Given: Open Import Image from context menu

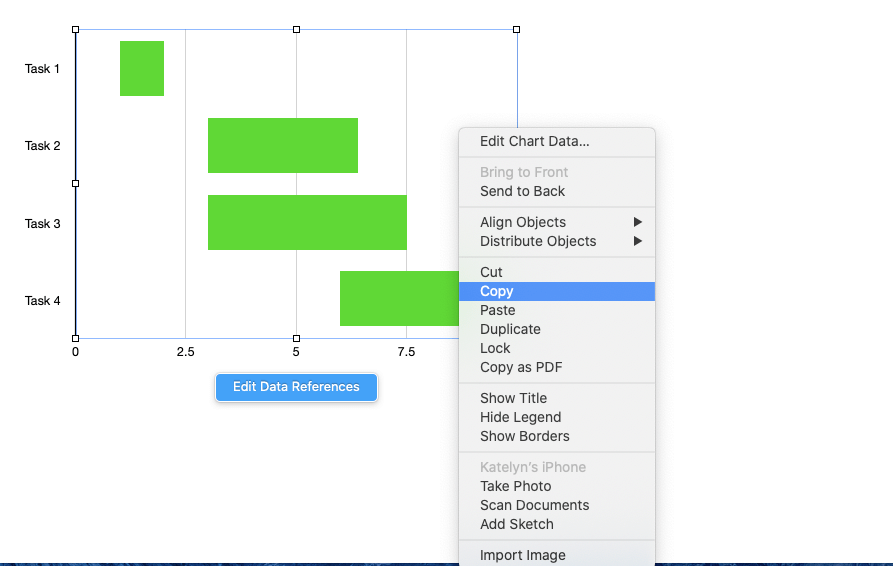Looking at the screenshot, I should click(522, 555).
